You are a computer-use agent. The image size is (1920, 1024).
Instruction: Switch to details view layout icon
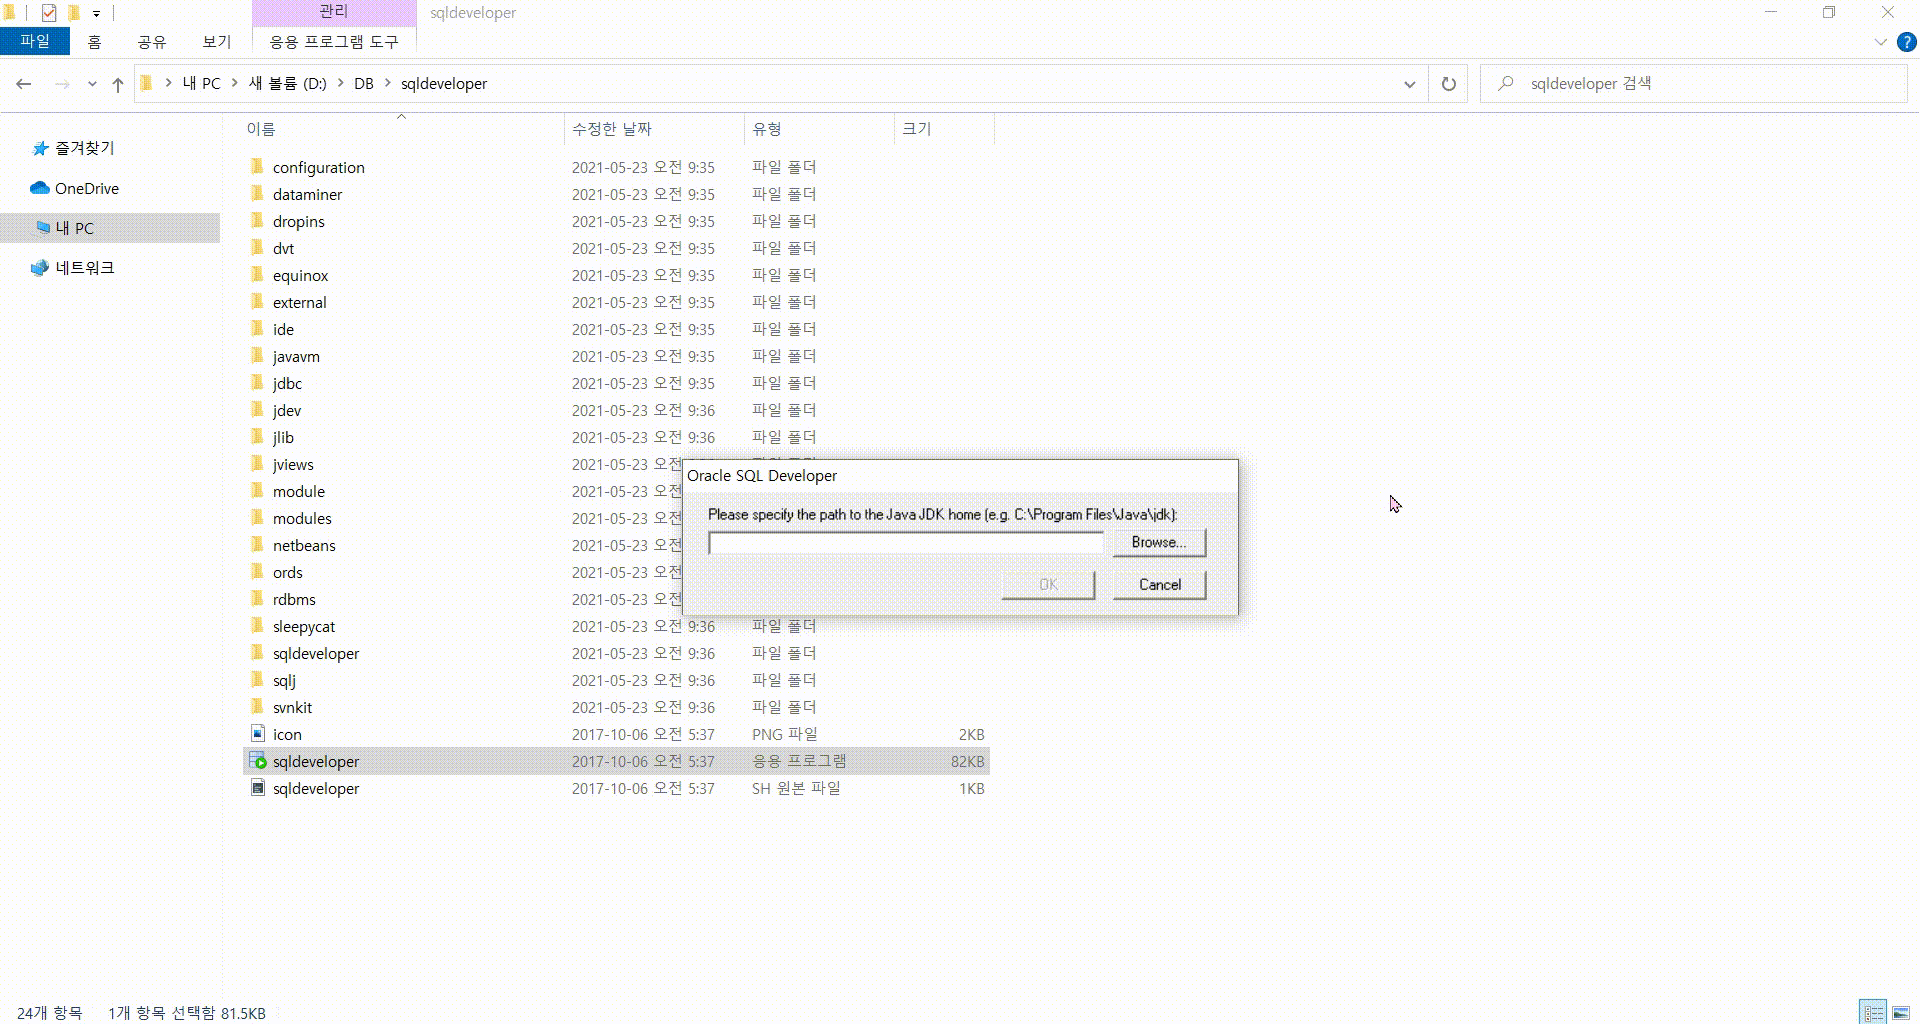[1873, 1012]
